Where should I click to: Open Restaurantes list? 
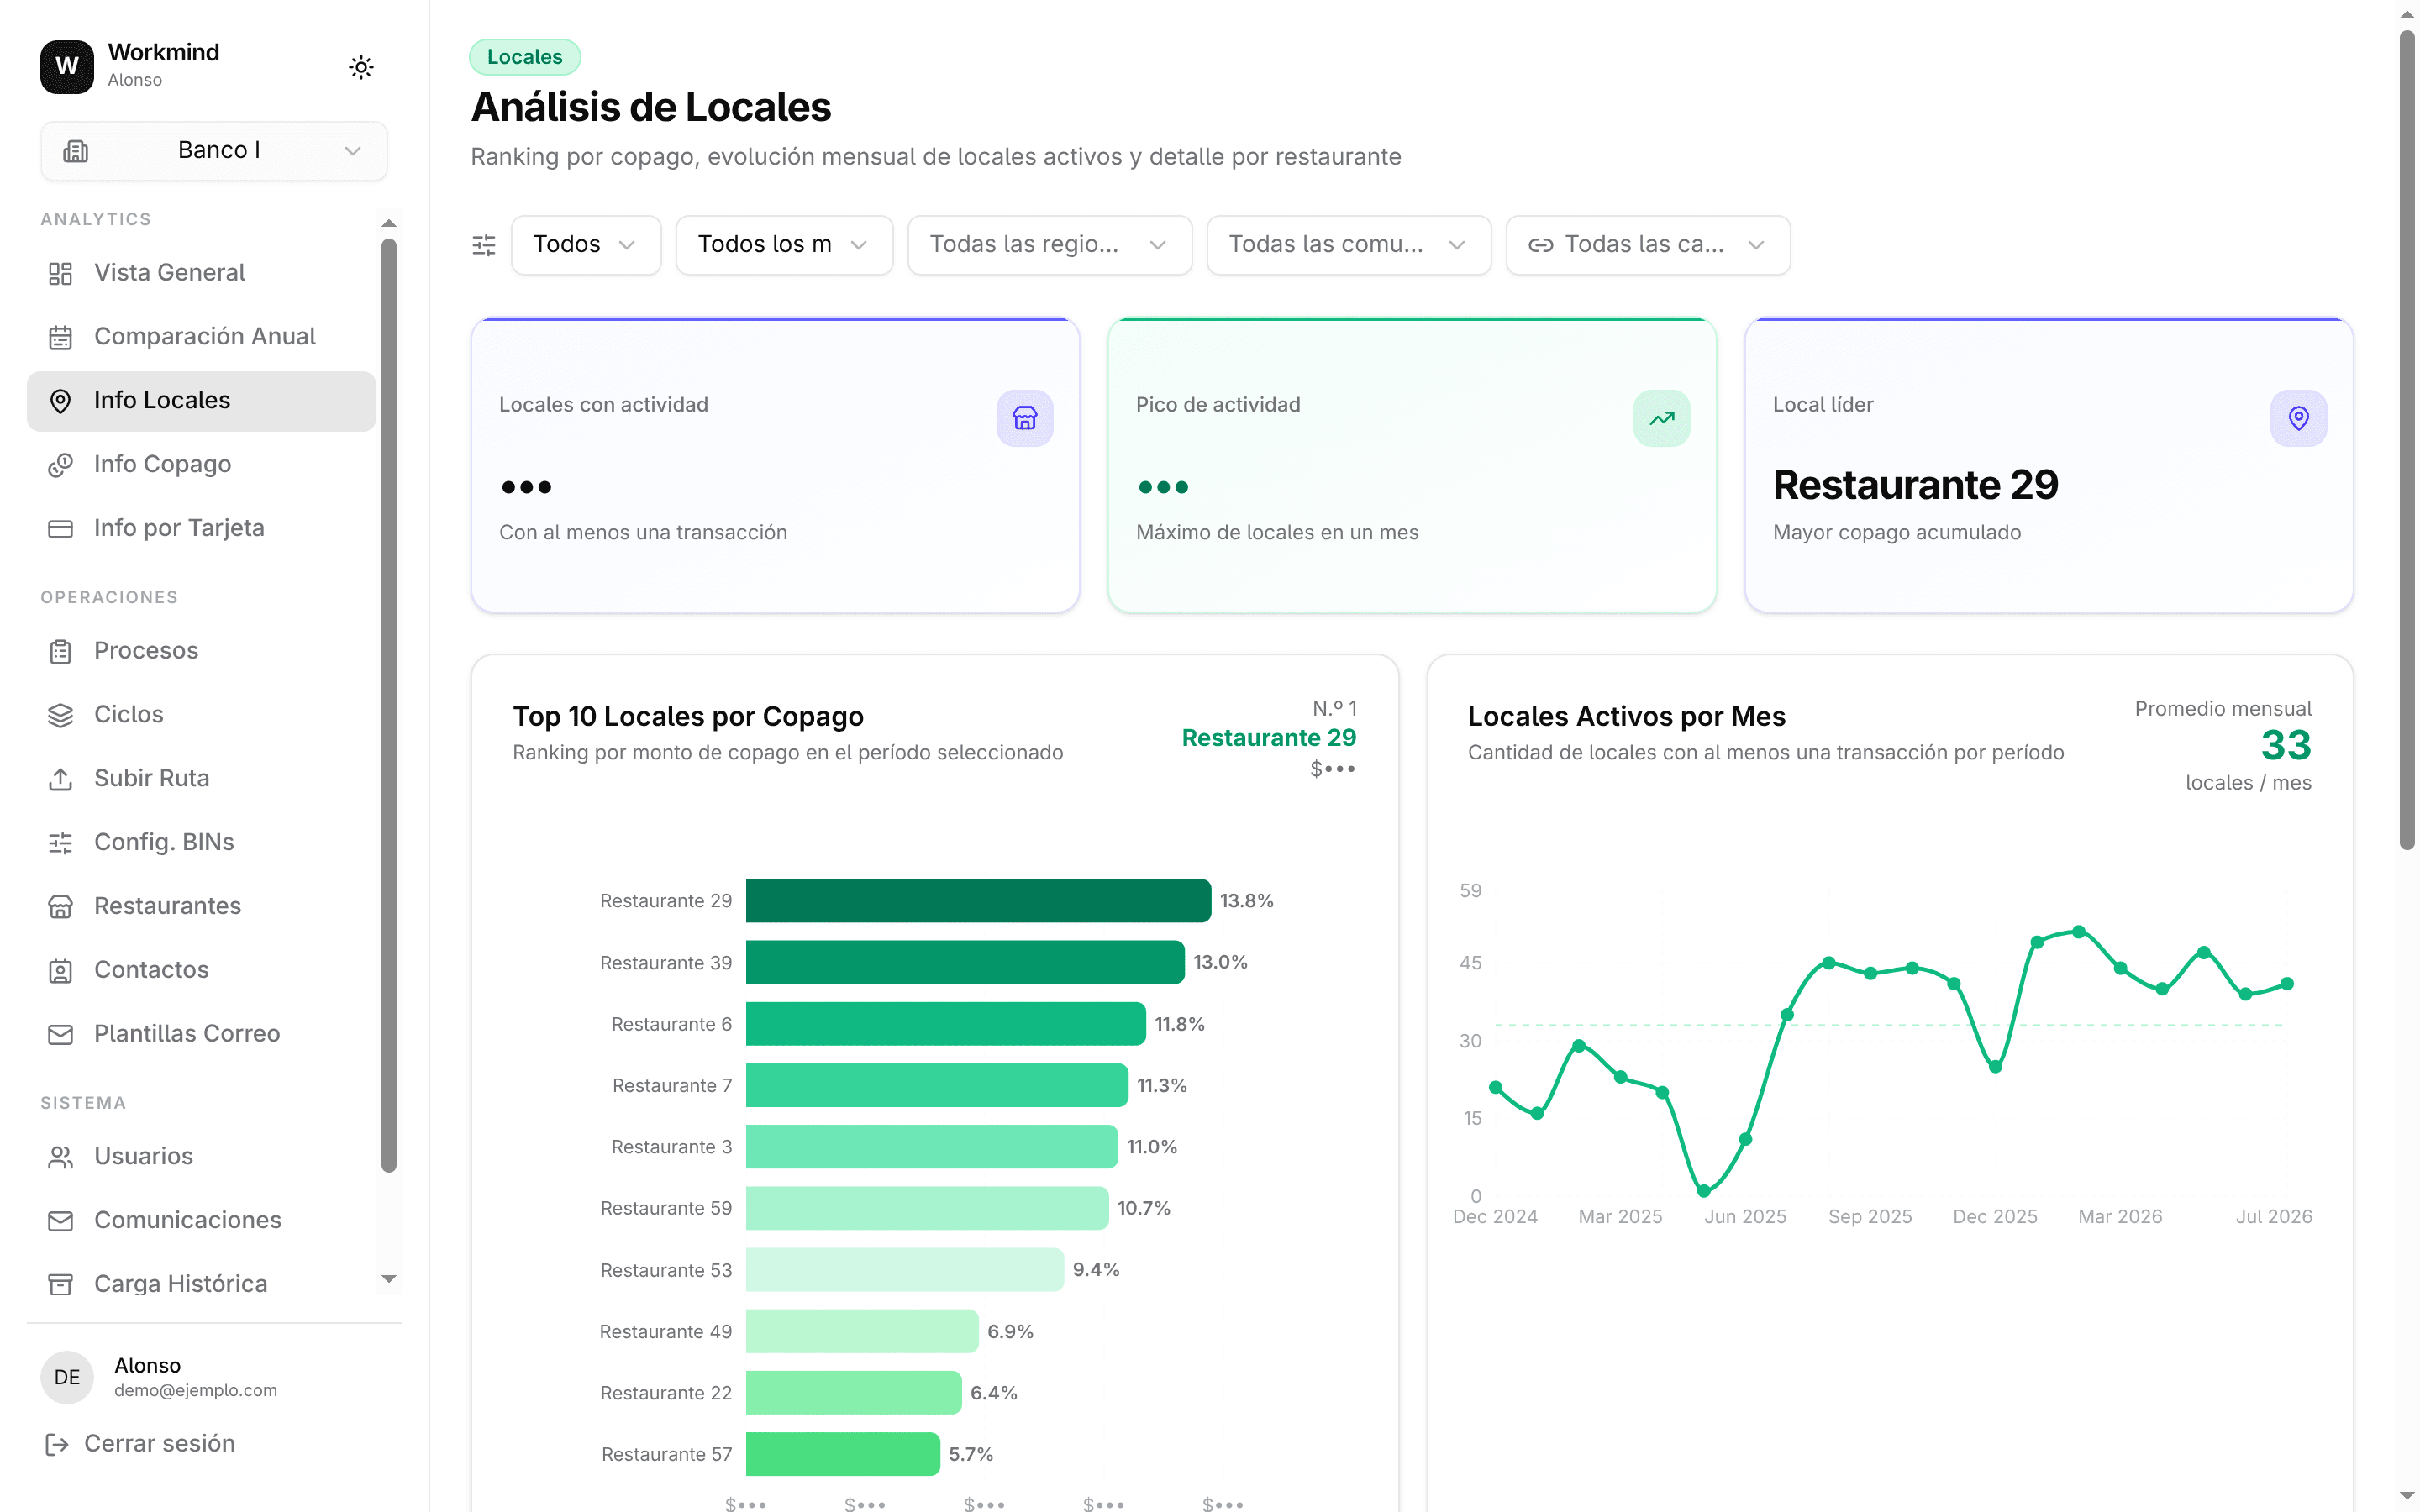[201, 907]
